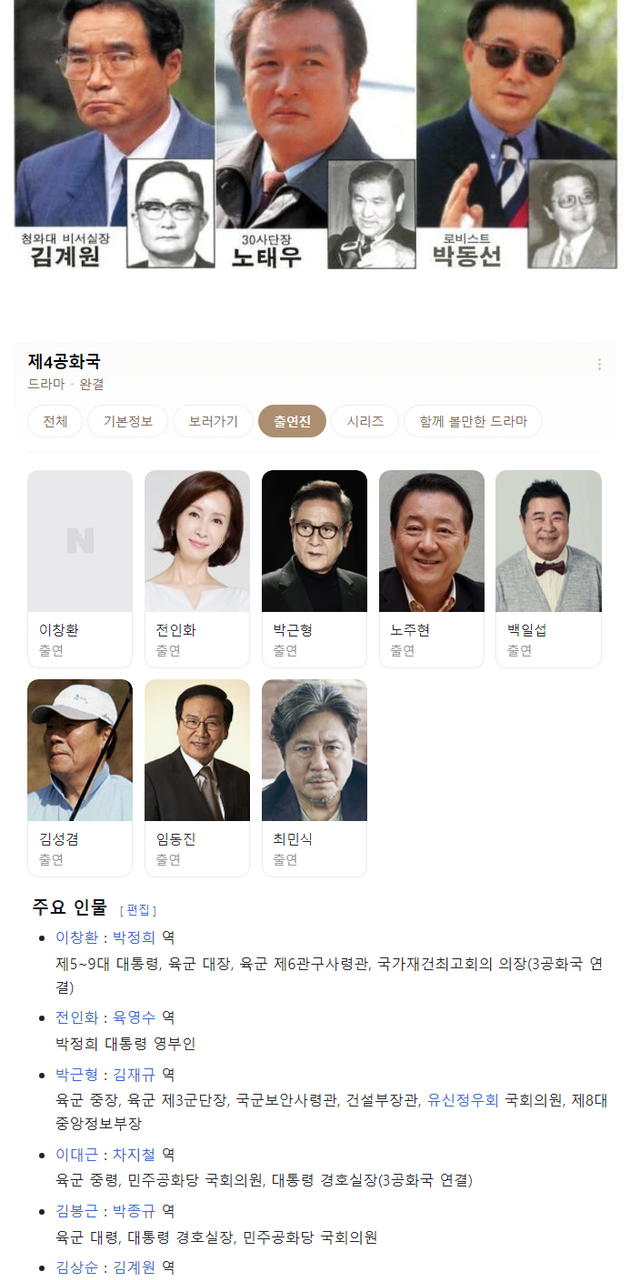Select 임동진 cast photo
Screen dimensions: 640x1280
coord(197,750)
